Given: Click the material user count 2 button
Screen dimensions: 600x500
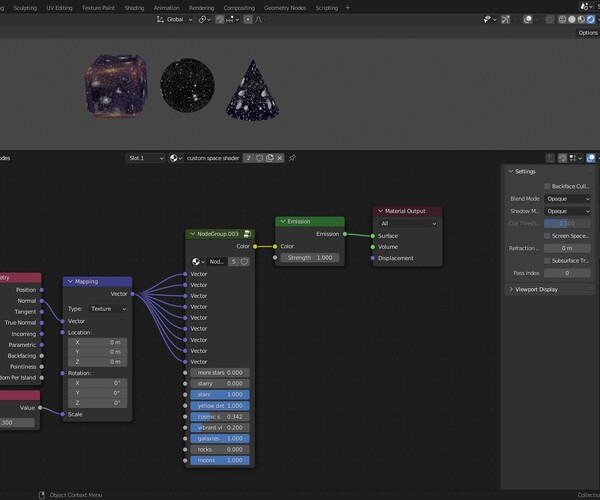Looking at the screenshot, I should tap(248, 158).
